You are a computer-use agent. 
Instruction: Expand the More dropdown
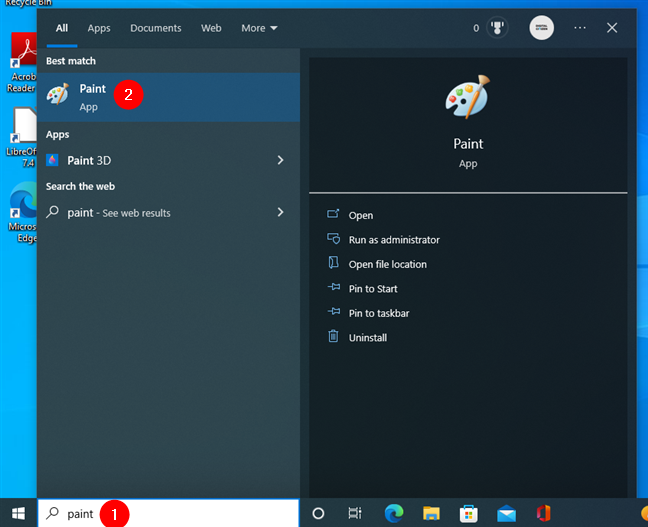pos(259,28)
